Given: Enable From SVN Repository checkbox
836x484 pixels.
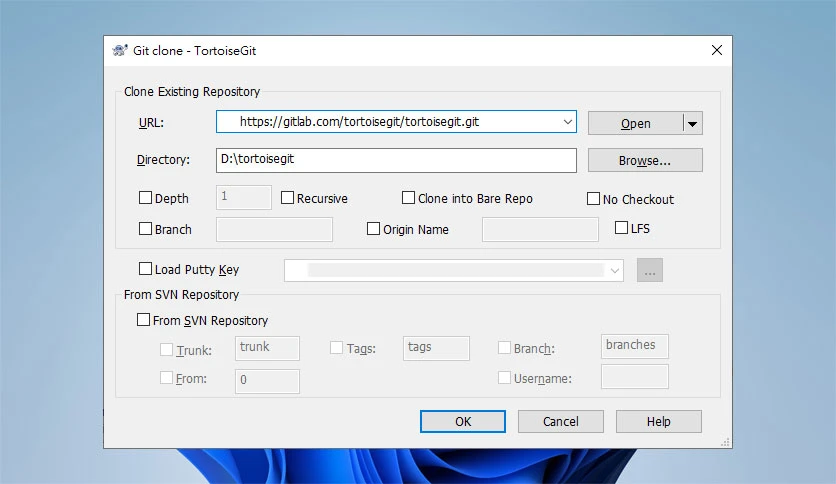Looking at the screenshot, I should coord(143,320).
